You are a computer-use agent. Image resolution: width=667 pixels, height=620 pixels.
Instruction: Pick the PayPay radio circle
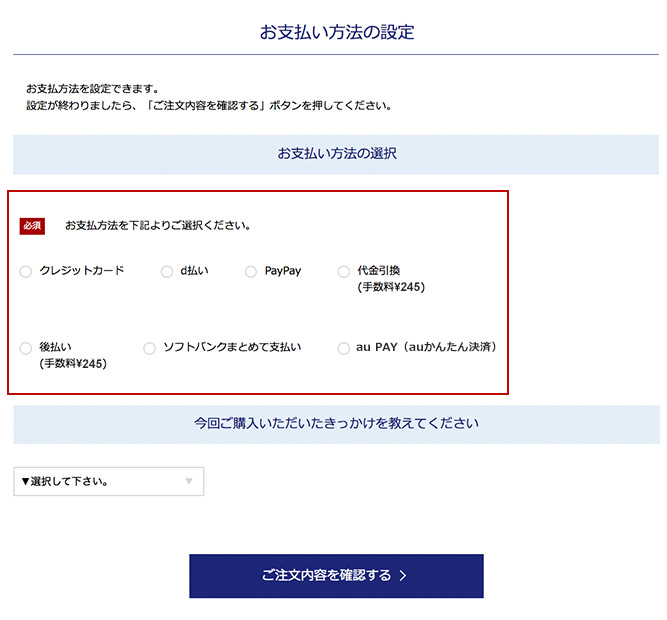(x=251, y=272)
